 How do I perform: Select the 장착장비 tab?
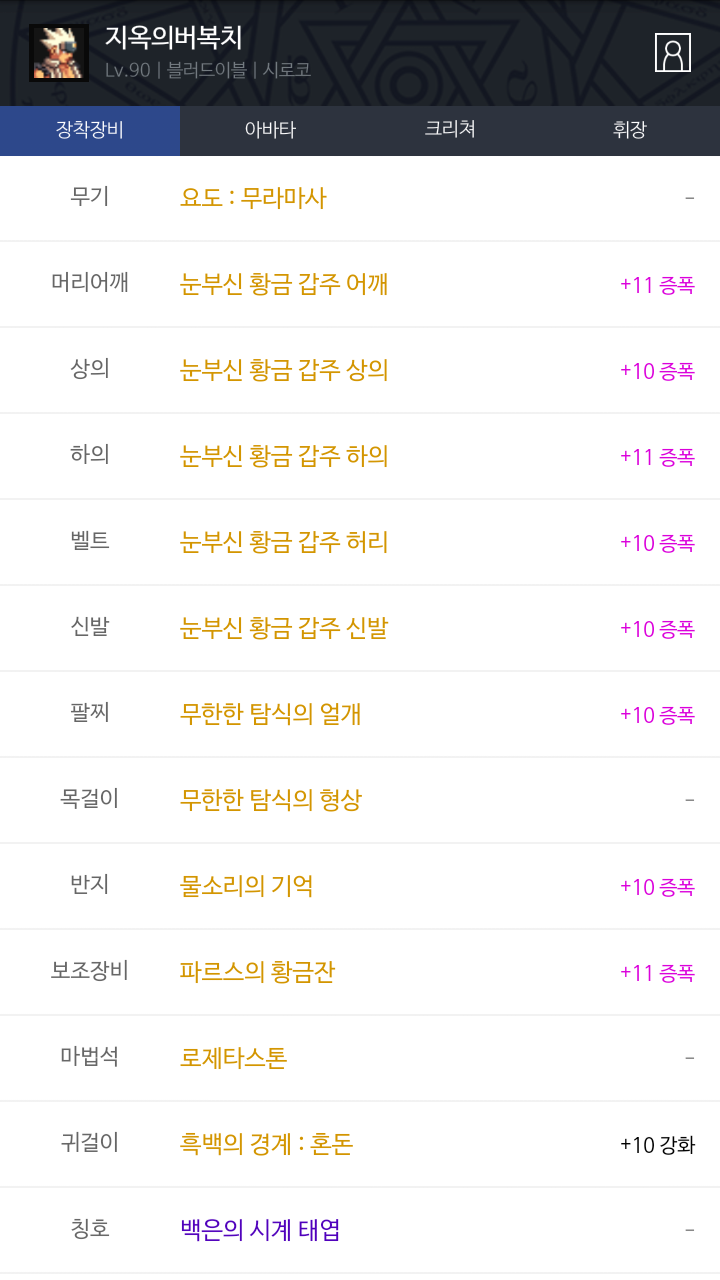[90, 130]
